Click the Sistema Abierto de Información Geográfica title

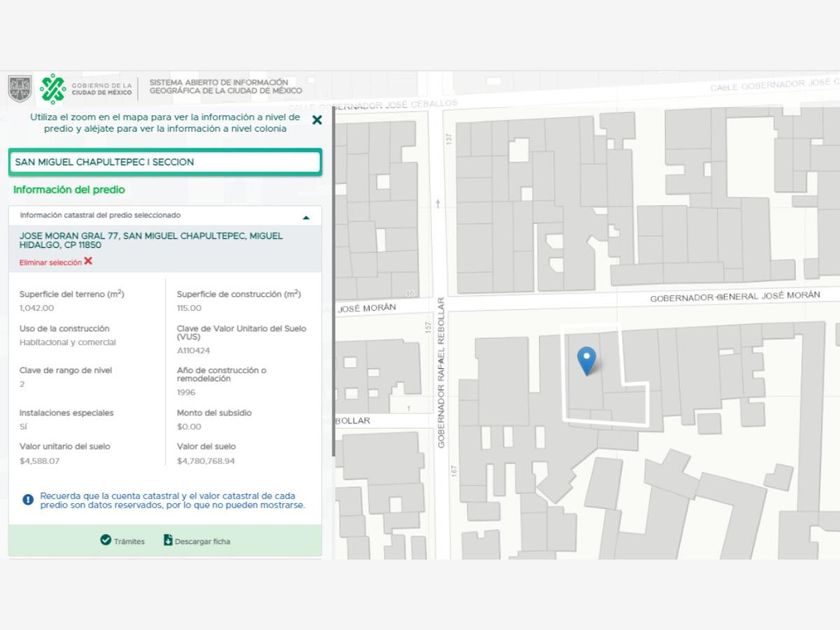pyautogui.click(x=219, y=88)
